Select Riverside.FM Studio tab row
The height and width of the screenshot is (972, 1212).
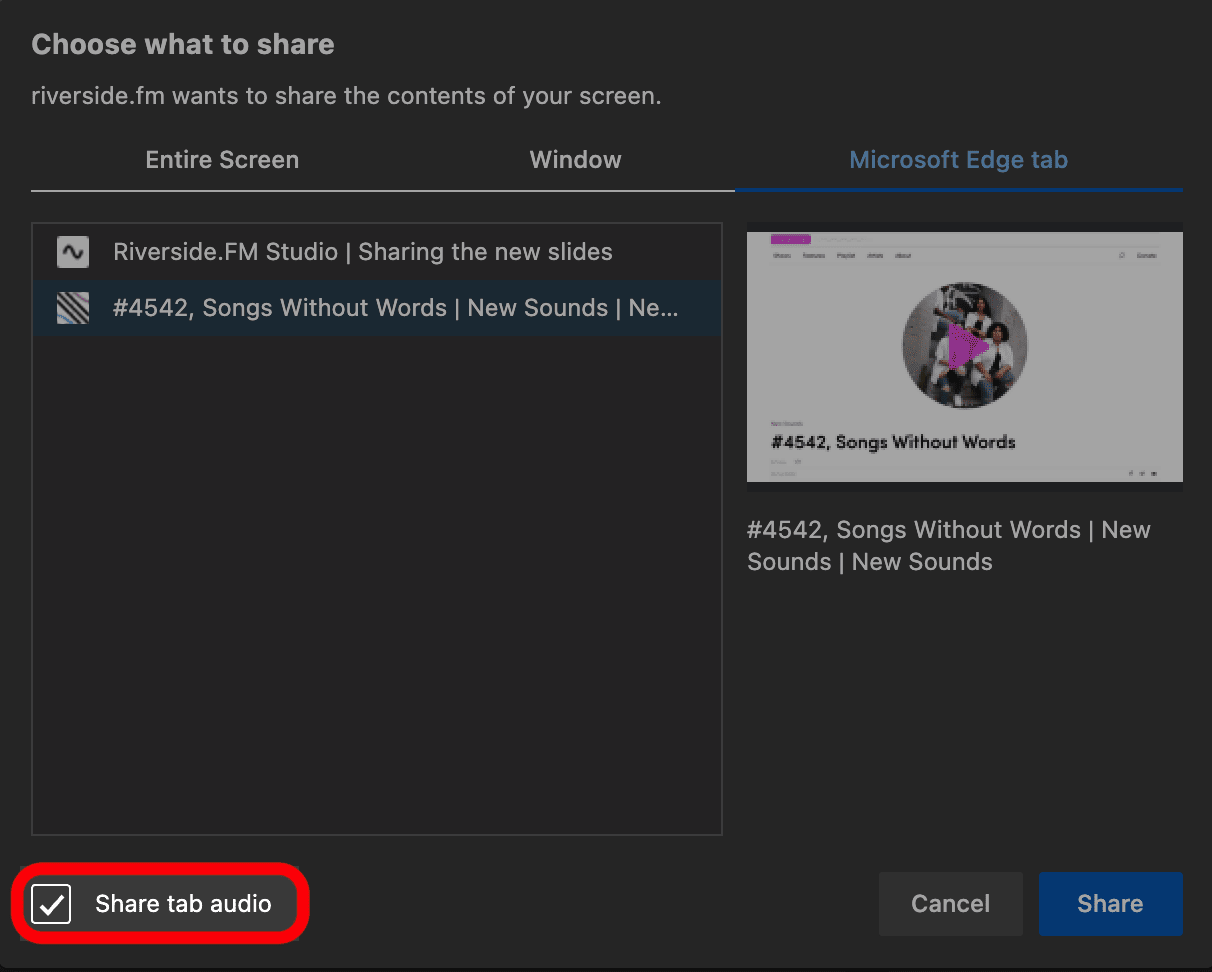point(377,252)
